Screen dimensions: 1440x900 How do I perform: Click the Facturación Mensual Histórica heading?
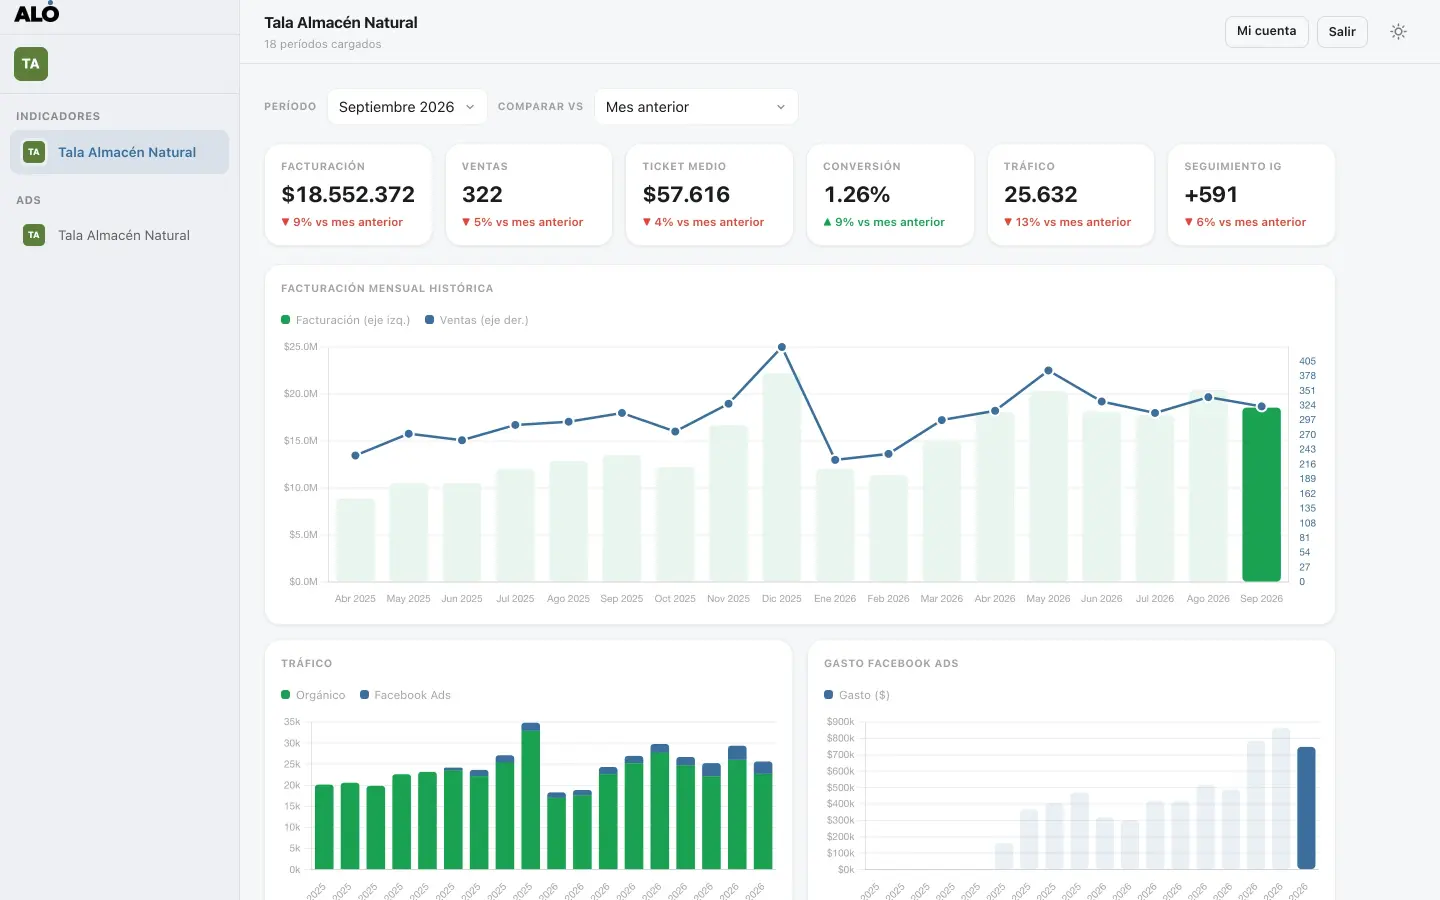pyautogui.click(x=387, y=288)
